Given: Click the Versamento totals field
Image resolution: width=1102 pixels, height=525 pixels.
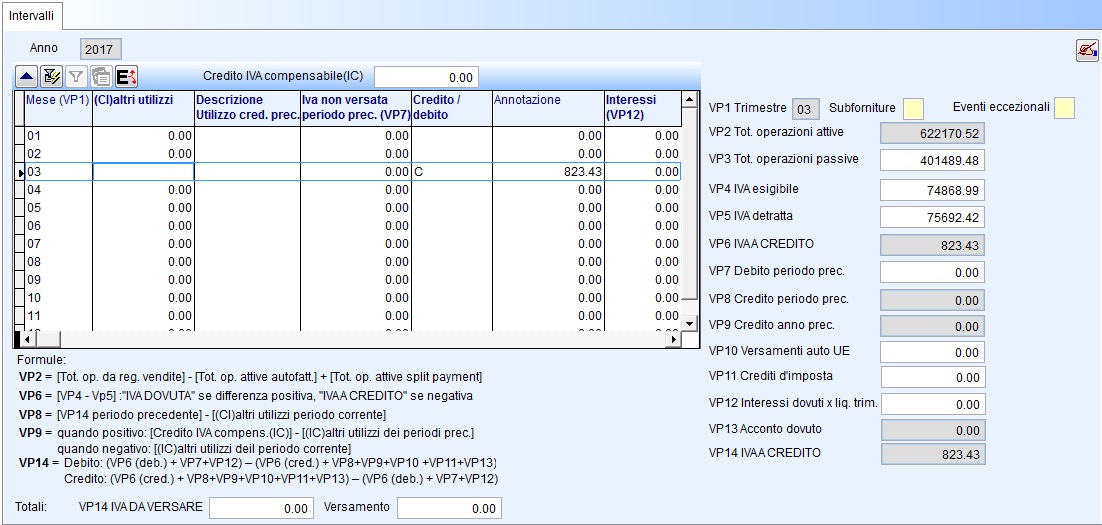Looking at the screenshot, I should click(449, 508).
